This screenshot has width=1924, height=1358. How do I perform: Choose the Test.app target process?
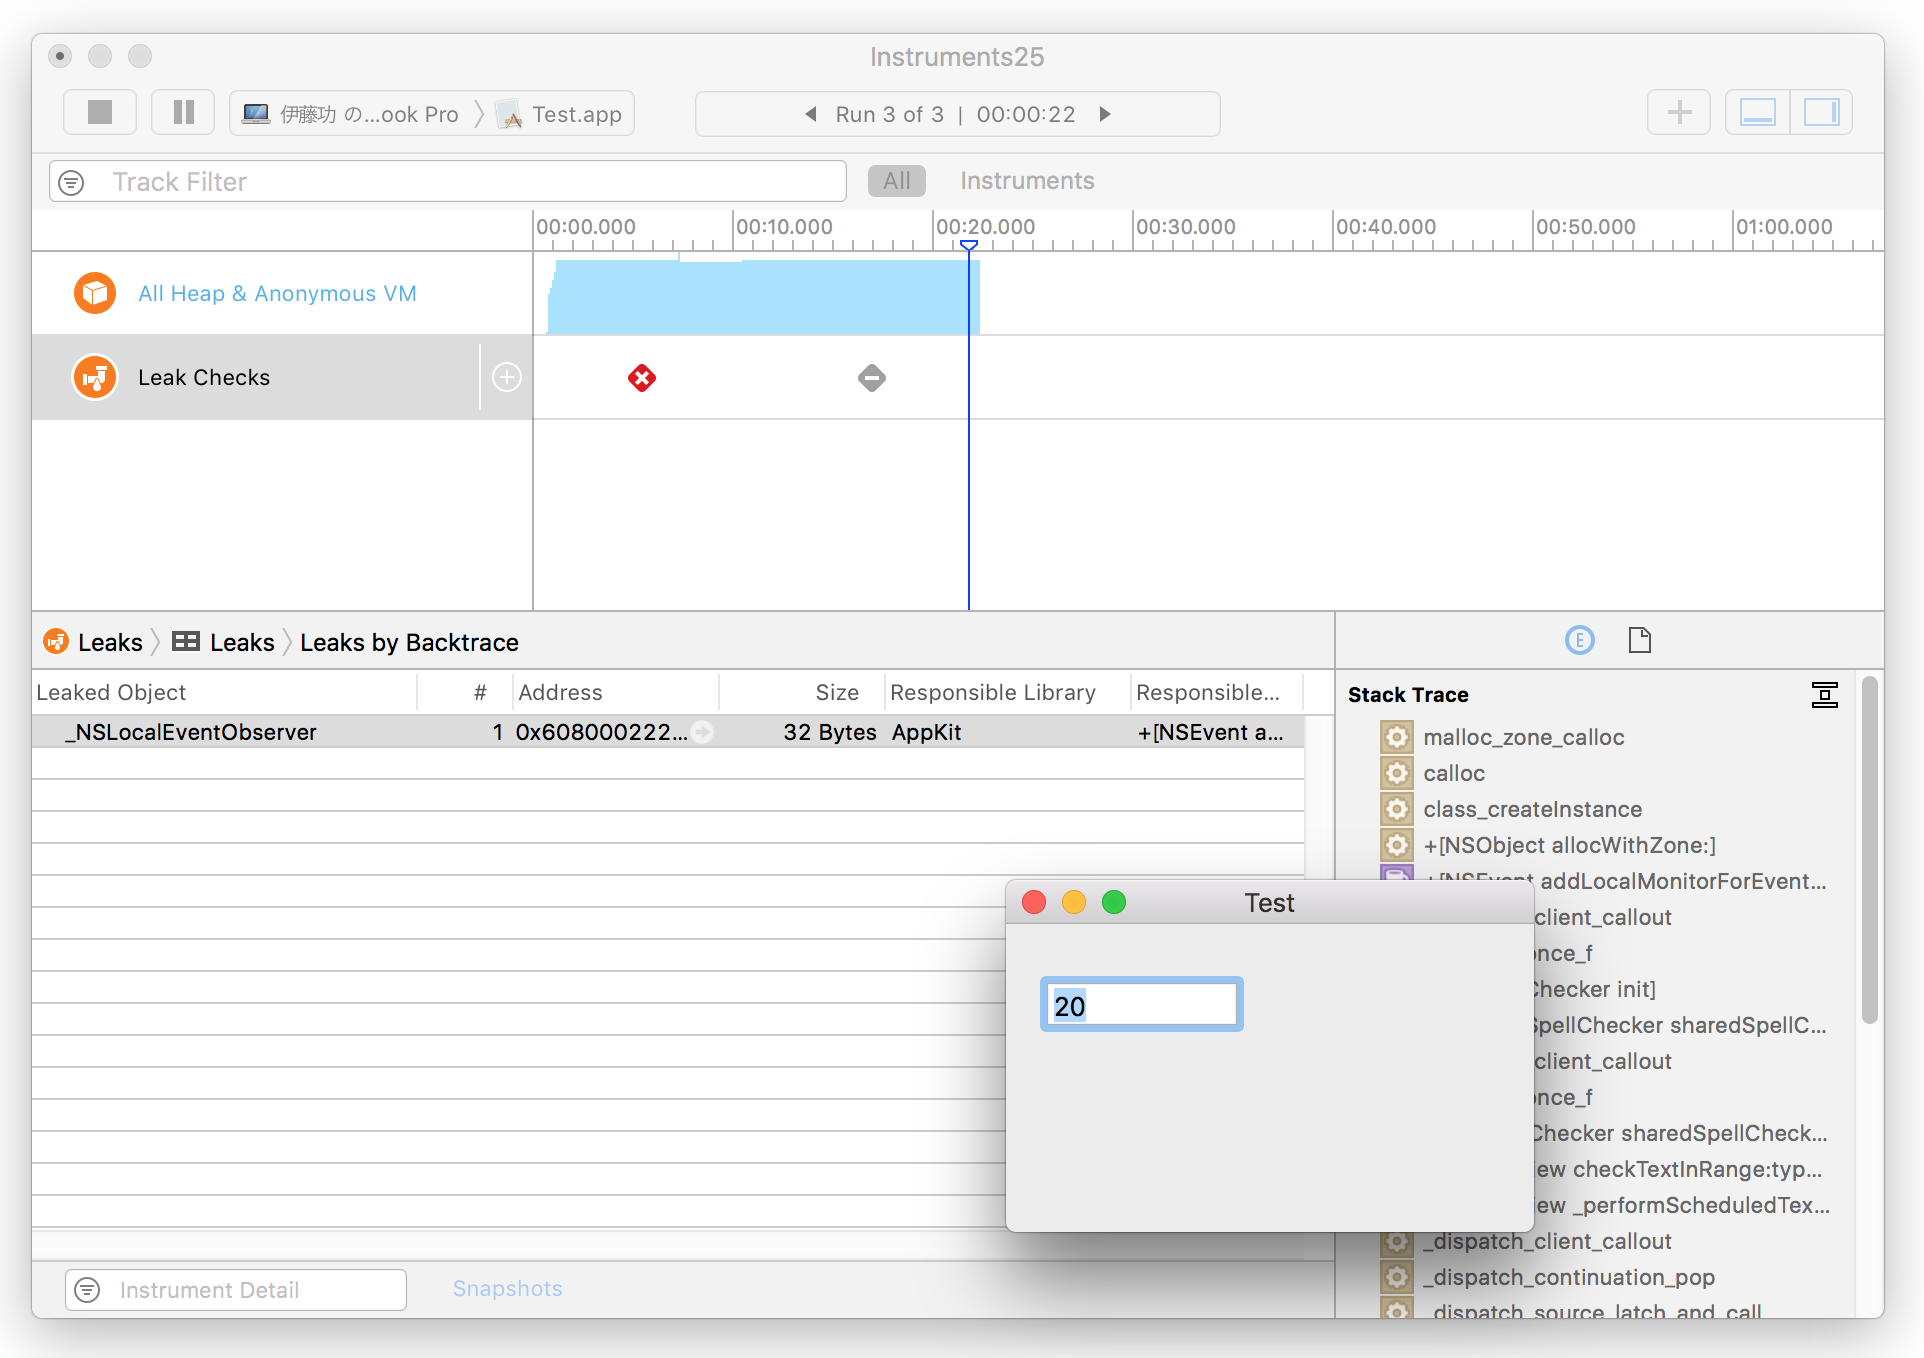tap(560, 114)
